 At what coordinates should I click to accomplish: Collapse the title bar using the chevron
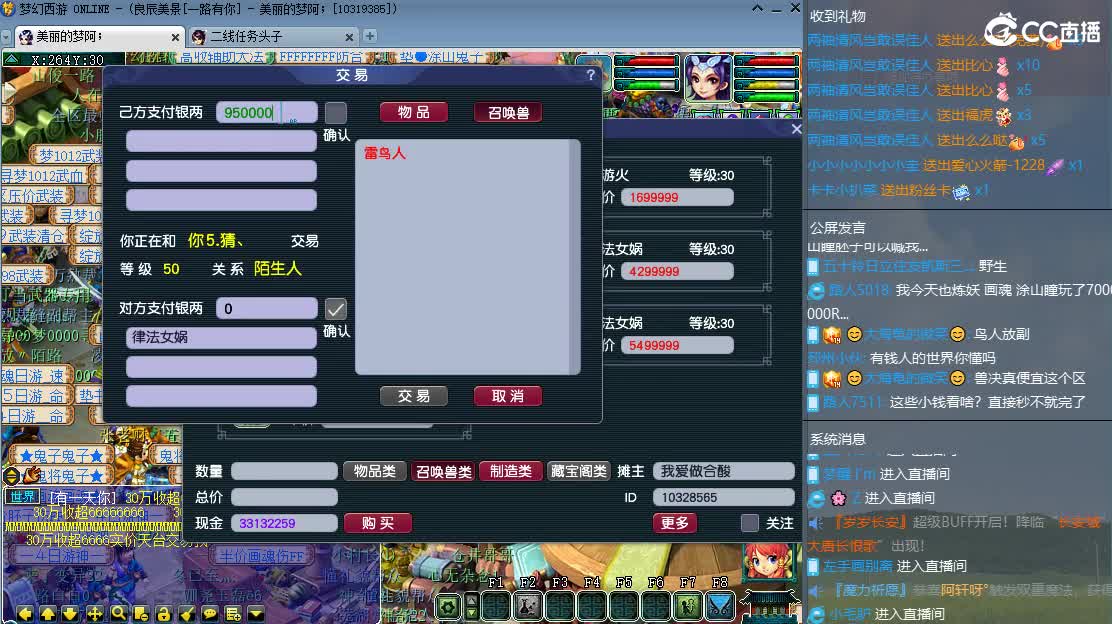coord(757,8)
